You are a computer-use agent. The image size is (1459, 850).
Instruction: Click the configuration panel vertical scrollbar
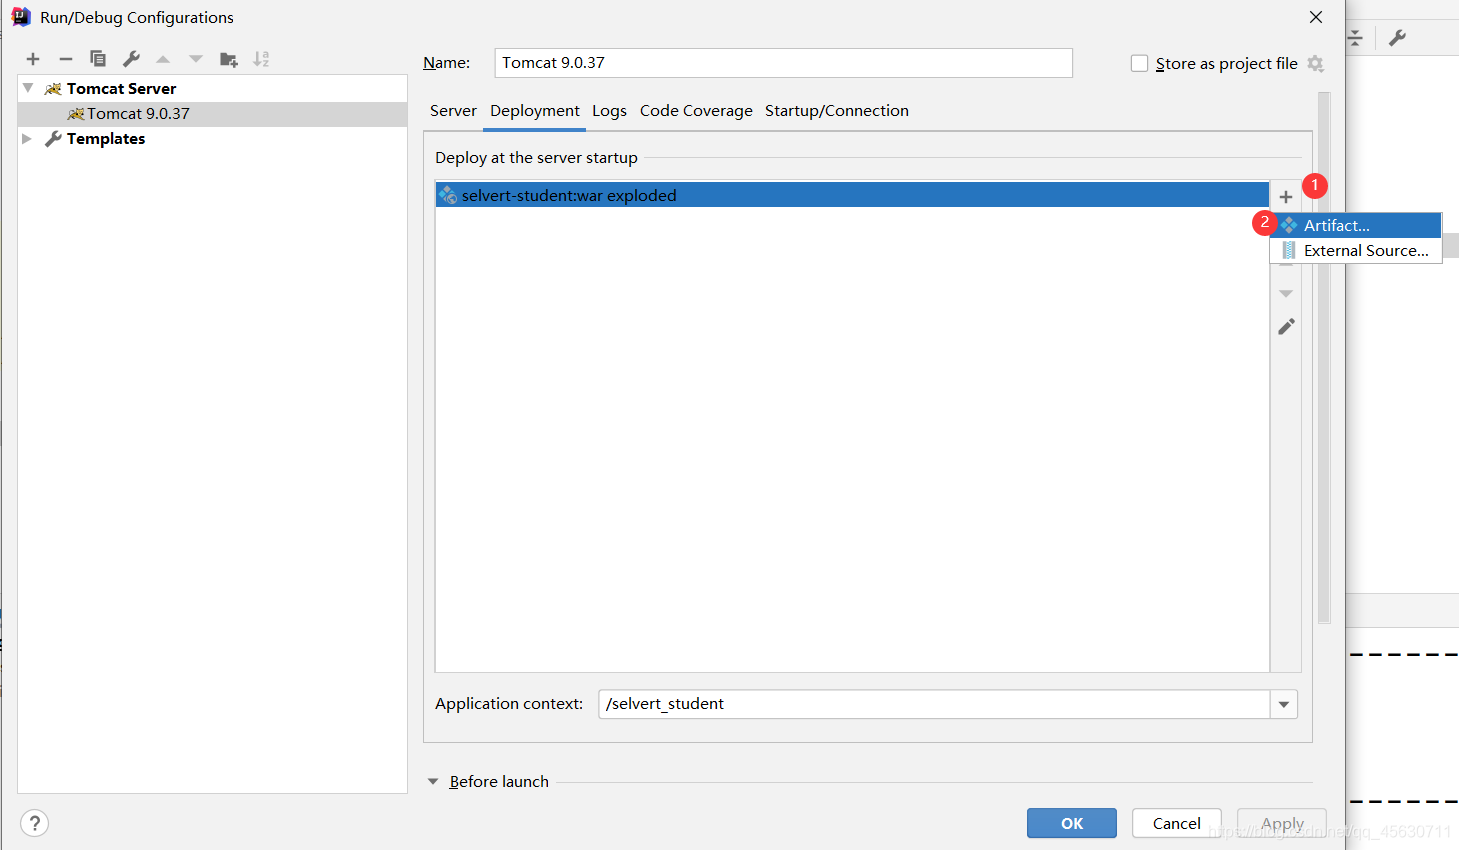click(x=1324, y=358)
